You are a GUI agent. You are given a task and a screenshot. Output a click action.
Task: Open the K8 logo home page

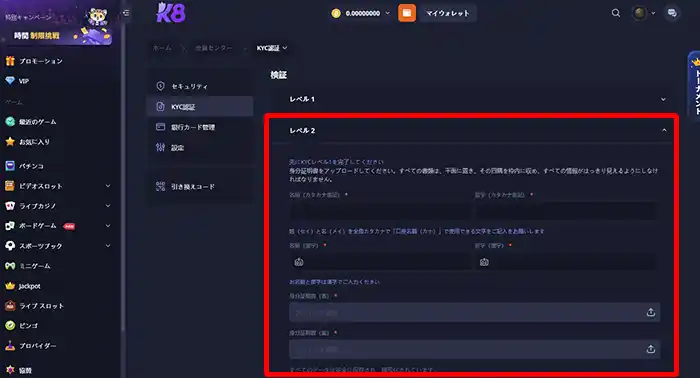point(171,13)
